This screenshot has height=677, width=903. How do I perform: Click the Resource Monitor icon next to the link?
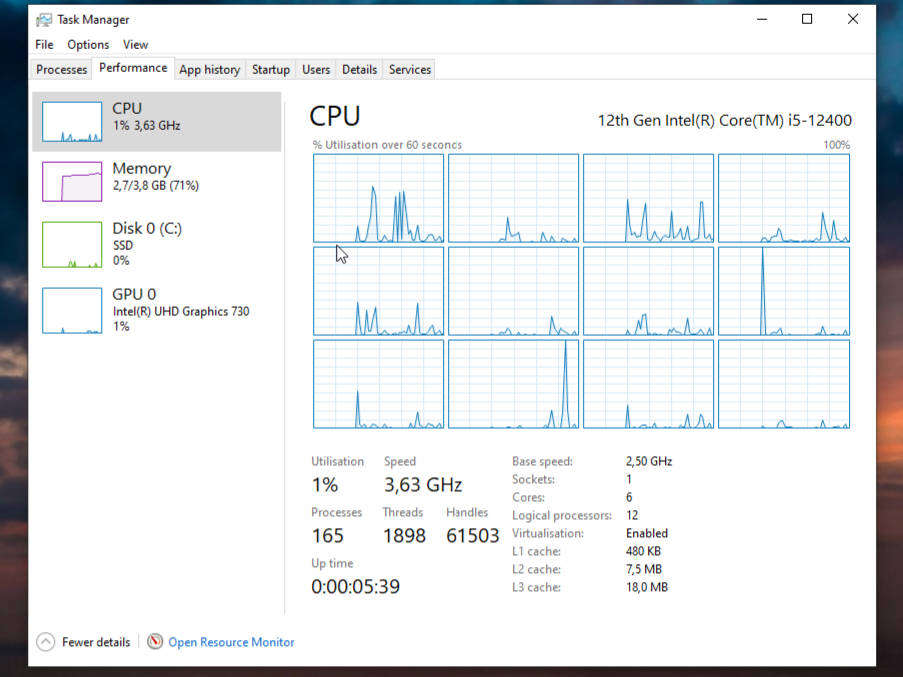(155, 642)
